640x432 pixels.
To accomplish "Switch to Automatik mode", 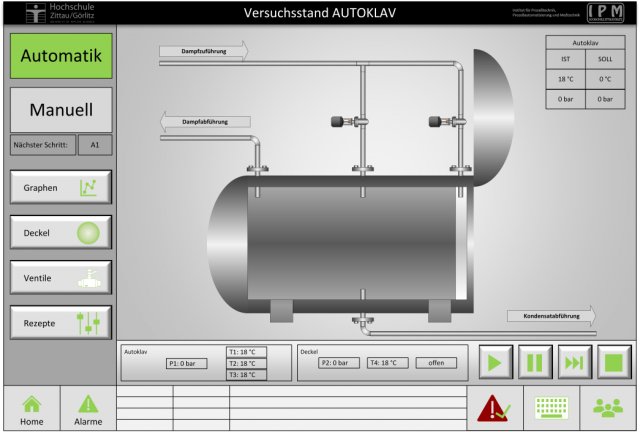I will (x=61, y=56).
